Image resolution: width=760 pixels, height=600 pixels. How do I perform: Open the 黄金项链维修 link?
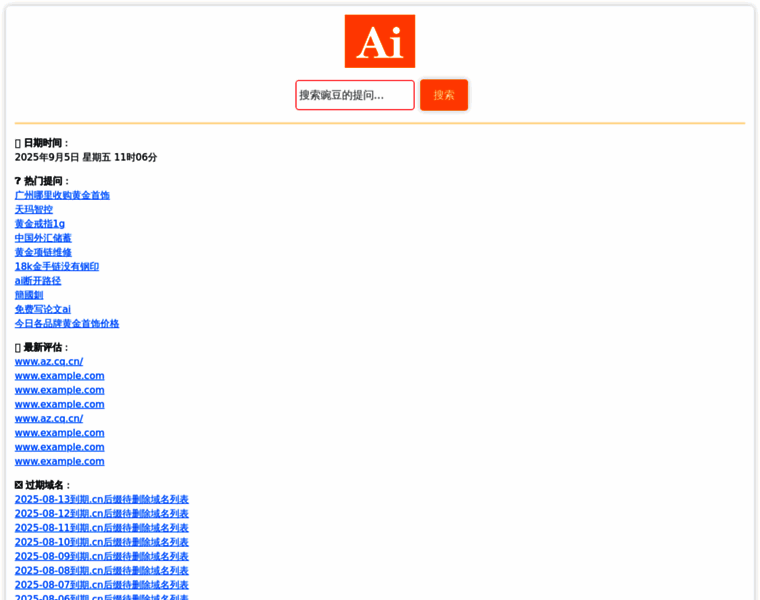(x=43, y=252)
